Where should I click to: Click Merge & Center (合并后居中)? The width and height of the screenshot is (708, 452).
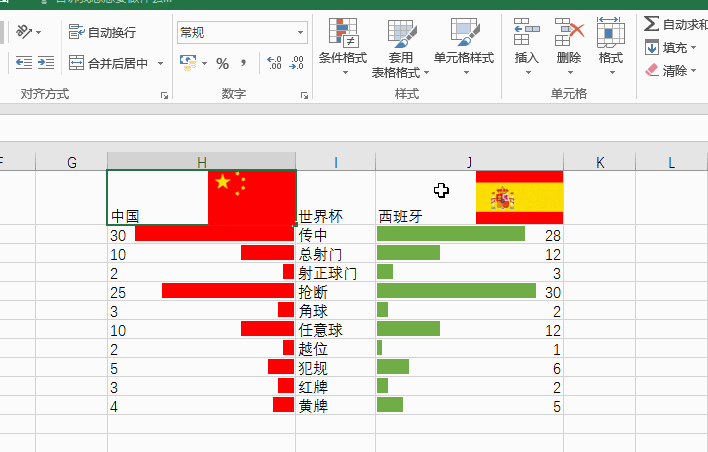tap(108, 63)
